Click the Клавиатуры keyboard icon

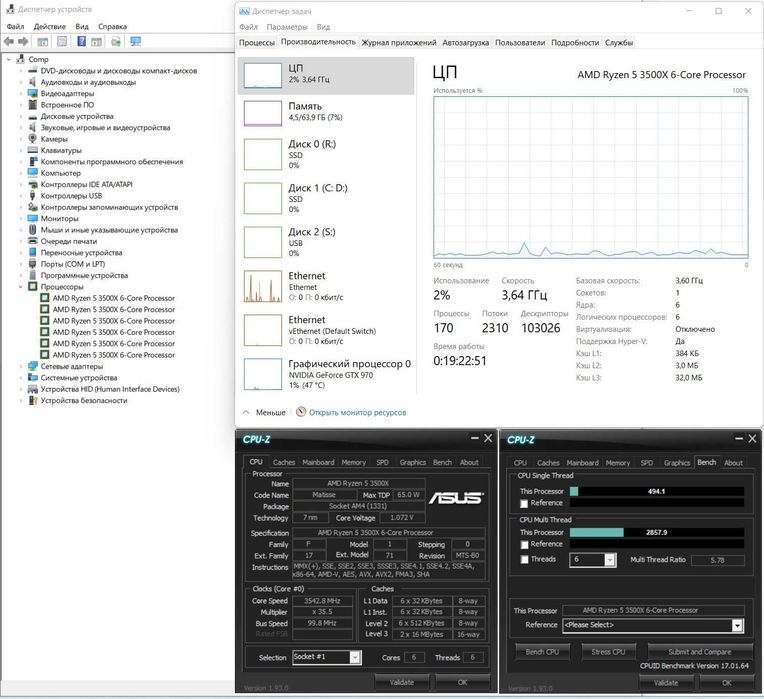point(33,150)
